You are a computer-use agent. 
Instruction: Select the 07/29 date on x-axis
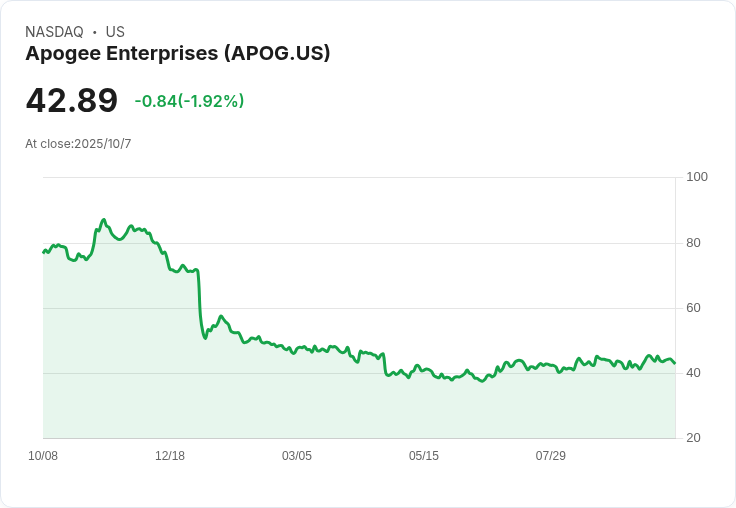coord(551,456)
